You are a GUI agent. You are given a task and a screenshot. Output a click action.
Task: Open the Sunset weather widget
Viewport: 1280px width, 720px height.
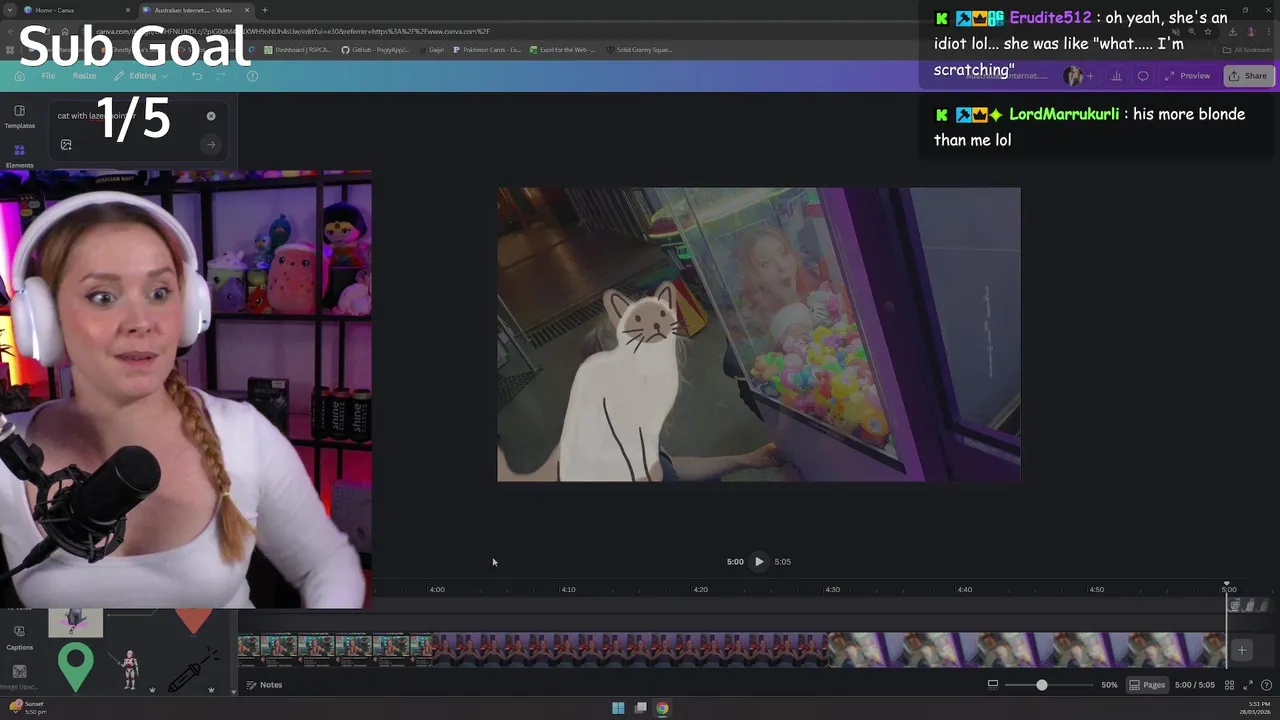[x=28, y=707]
